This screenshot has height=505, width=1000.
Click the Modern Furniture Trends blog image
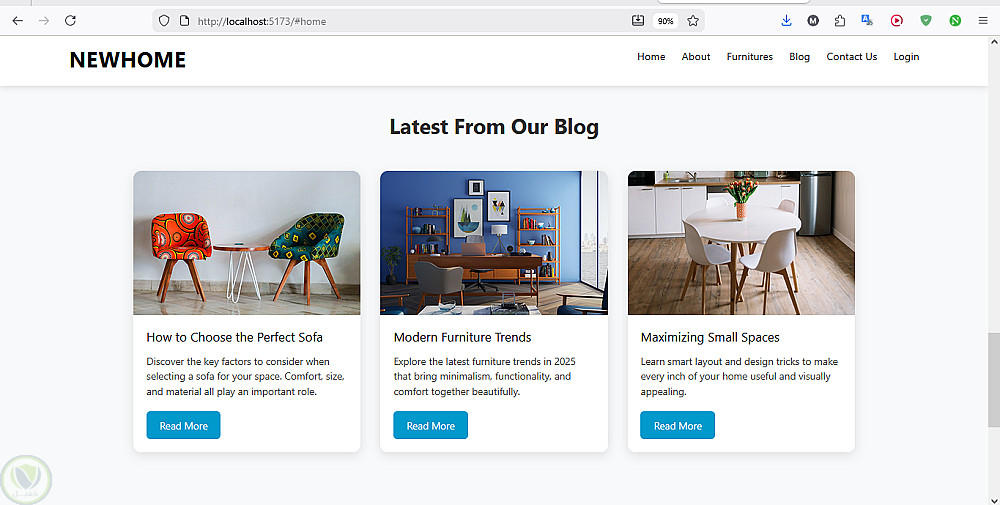coord(493,243)
